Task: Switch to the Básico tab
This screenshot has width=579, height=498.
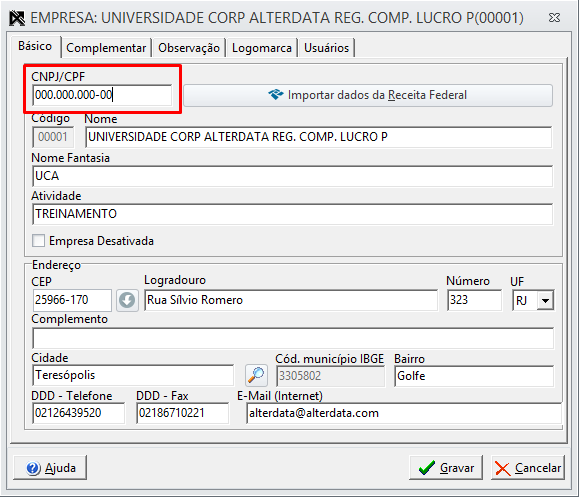Action: (x=35, y=47)
